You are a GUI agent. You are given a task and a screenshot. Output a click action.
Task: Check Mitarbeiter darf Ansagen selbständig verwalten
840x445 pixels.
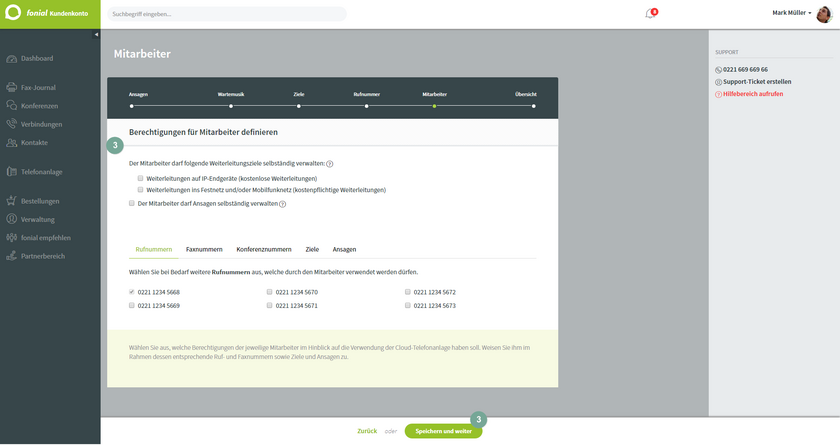(x=132, y=203)
